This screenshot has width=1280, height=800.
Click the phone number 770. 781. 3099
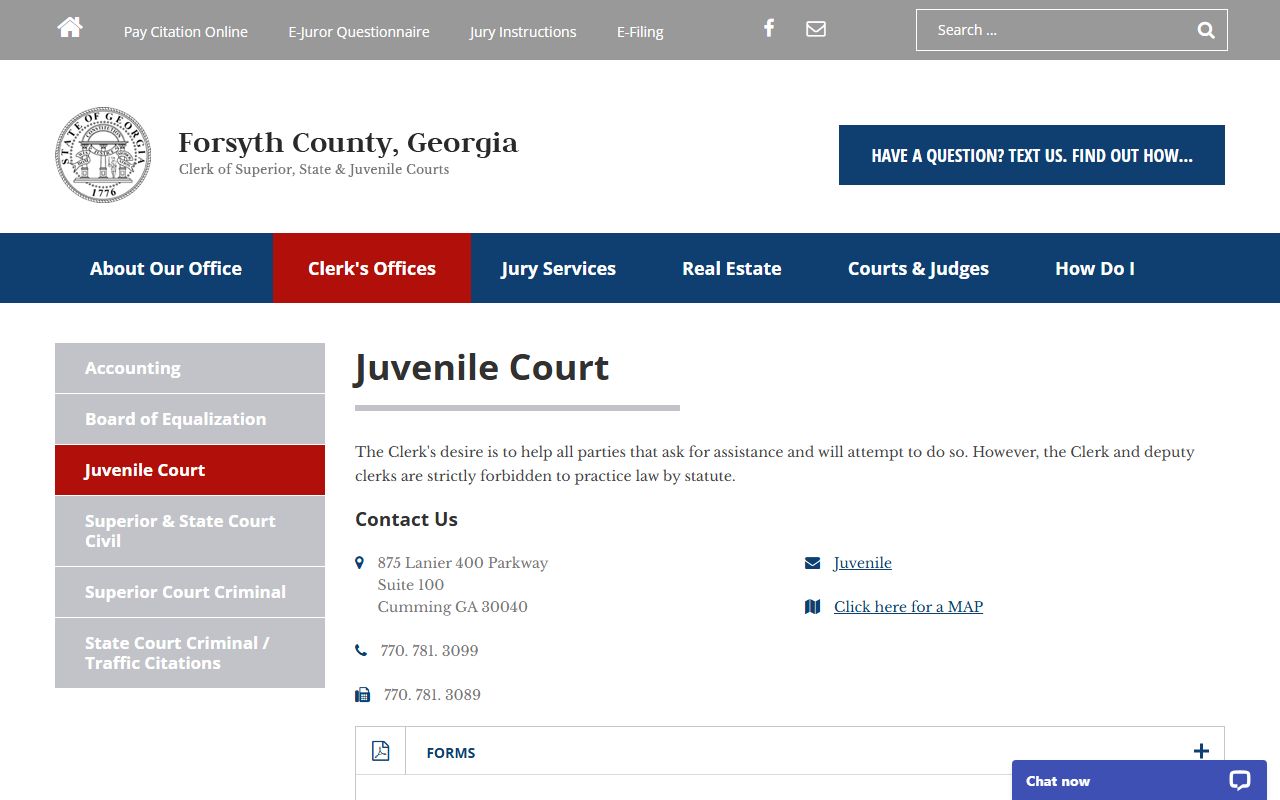pyautogui.click(x=429, y=651)
